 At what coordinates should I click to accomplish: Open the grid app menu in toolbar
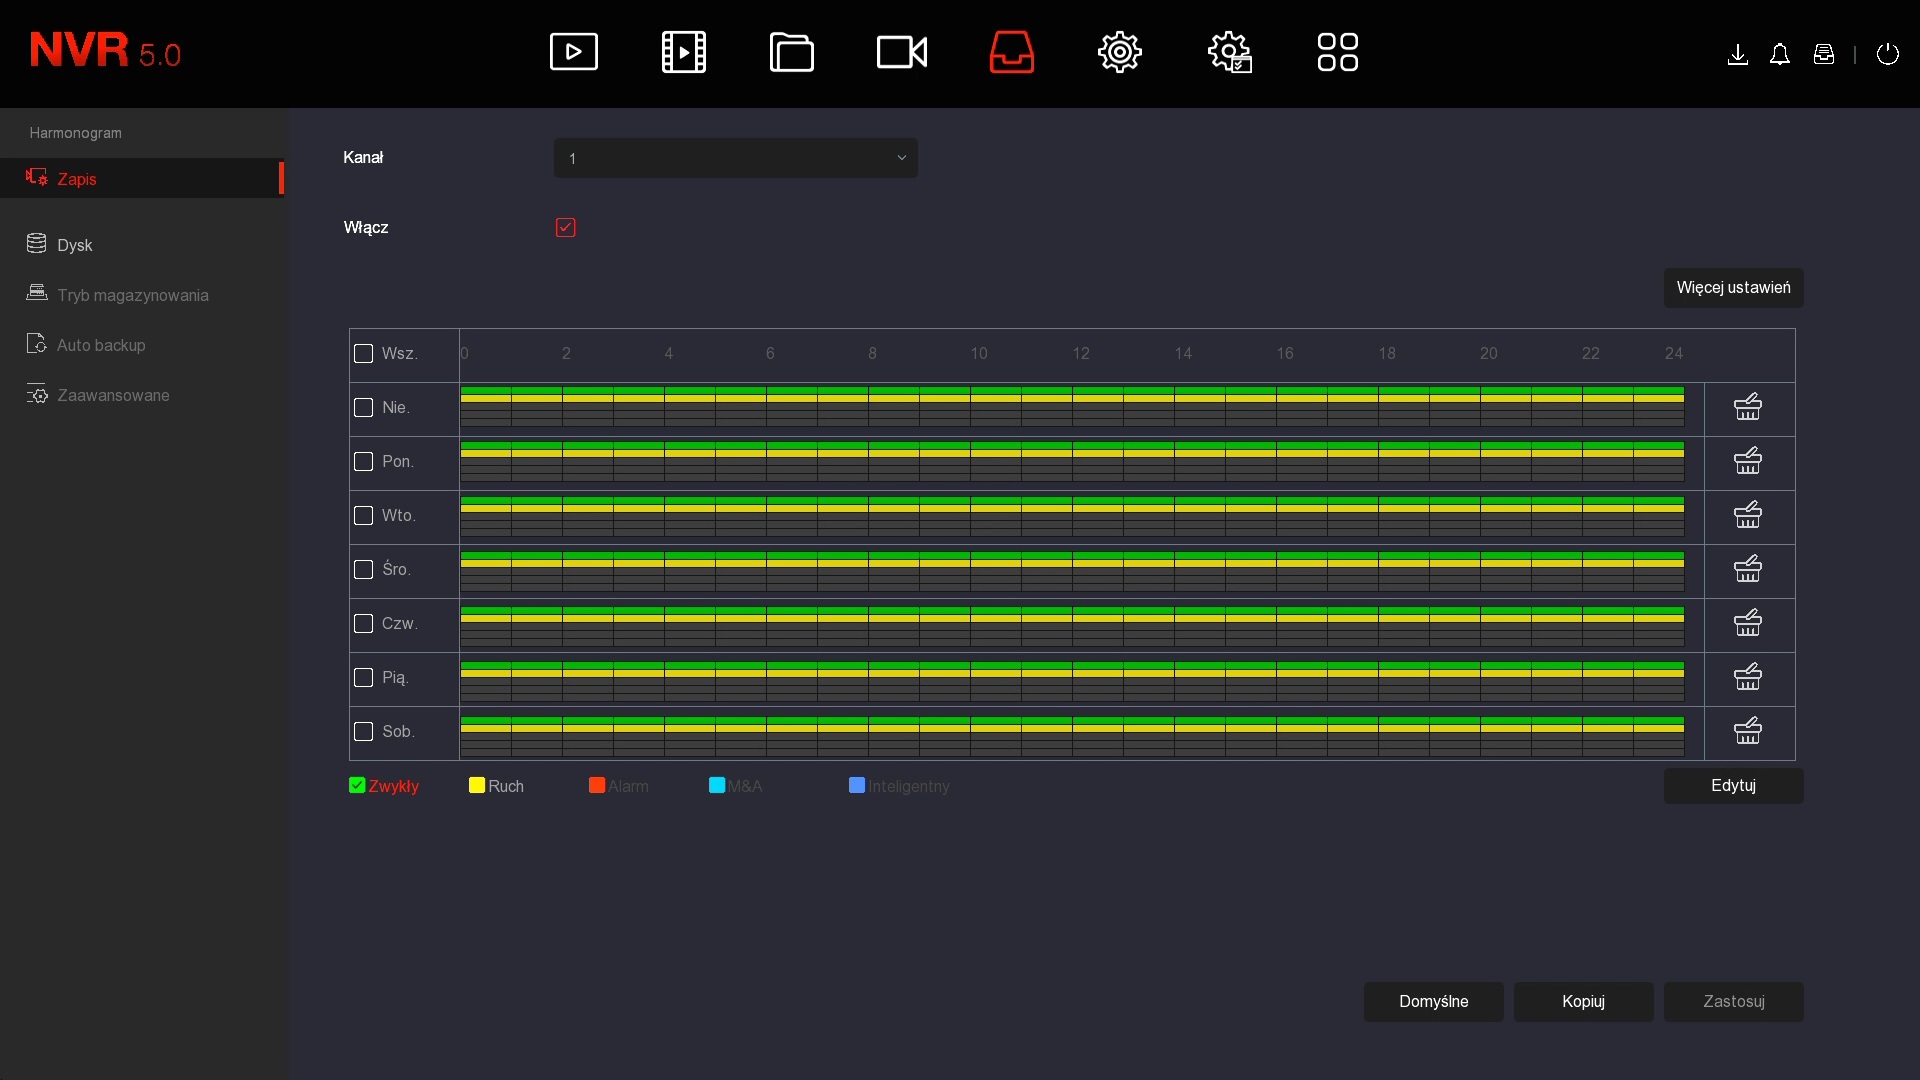[1338, 52]
